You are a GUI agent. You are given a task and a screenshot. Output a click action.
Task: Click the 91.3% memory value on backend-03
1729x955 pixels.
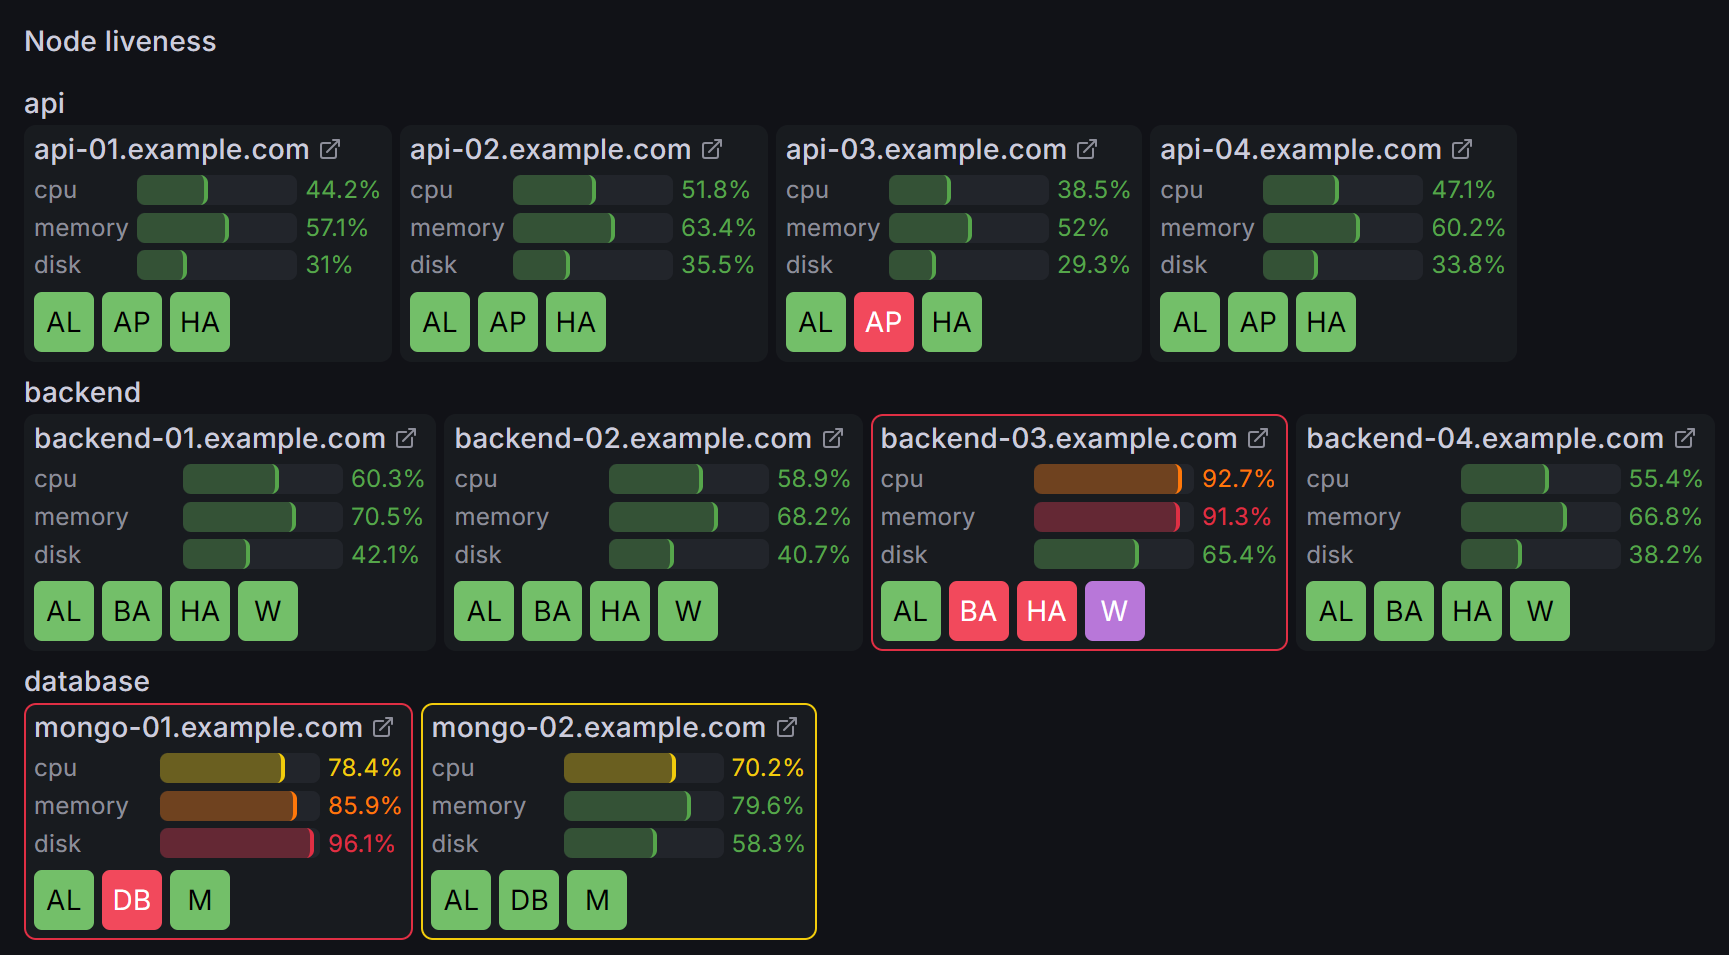click(1236, 517)
